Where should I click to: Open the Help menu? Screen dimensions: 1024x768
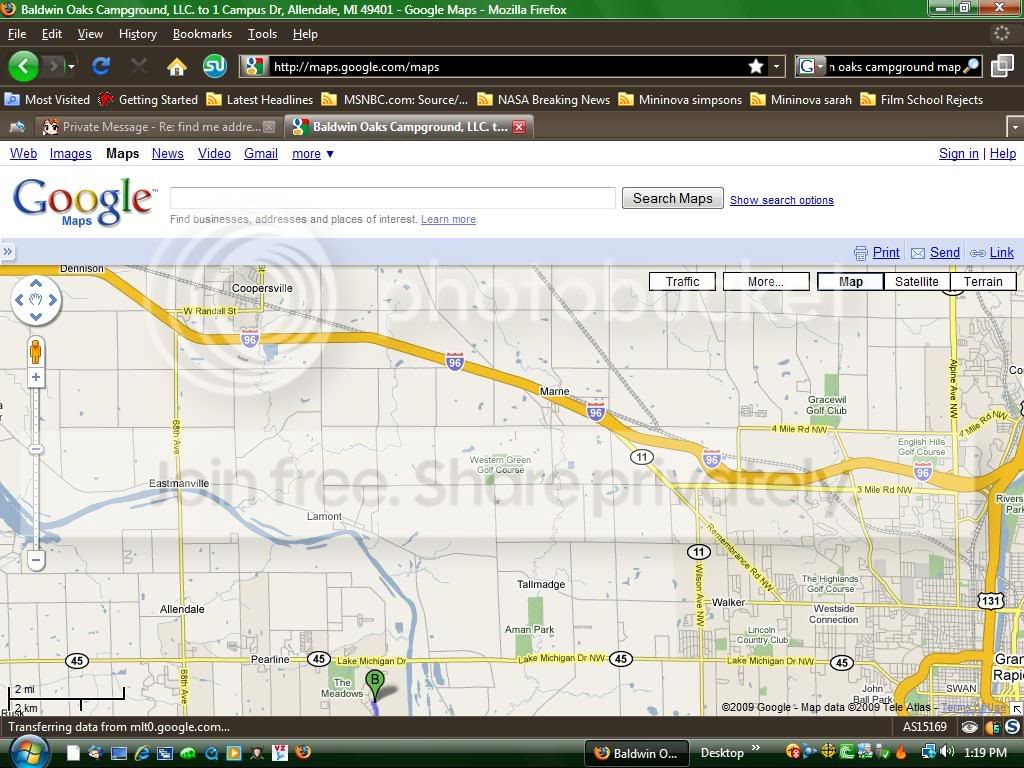click(x=305, y=34)
